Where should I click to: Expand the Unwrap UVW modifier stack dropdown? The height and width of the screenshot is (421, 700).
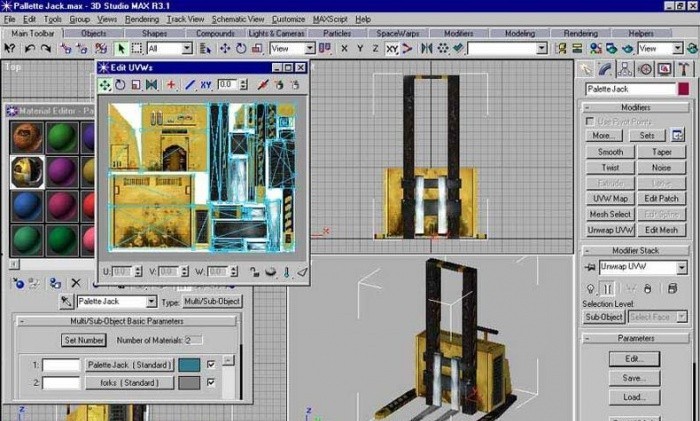pyautogui.click(x=681, y=268)
